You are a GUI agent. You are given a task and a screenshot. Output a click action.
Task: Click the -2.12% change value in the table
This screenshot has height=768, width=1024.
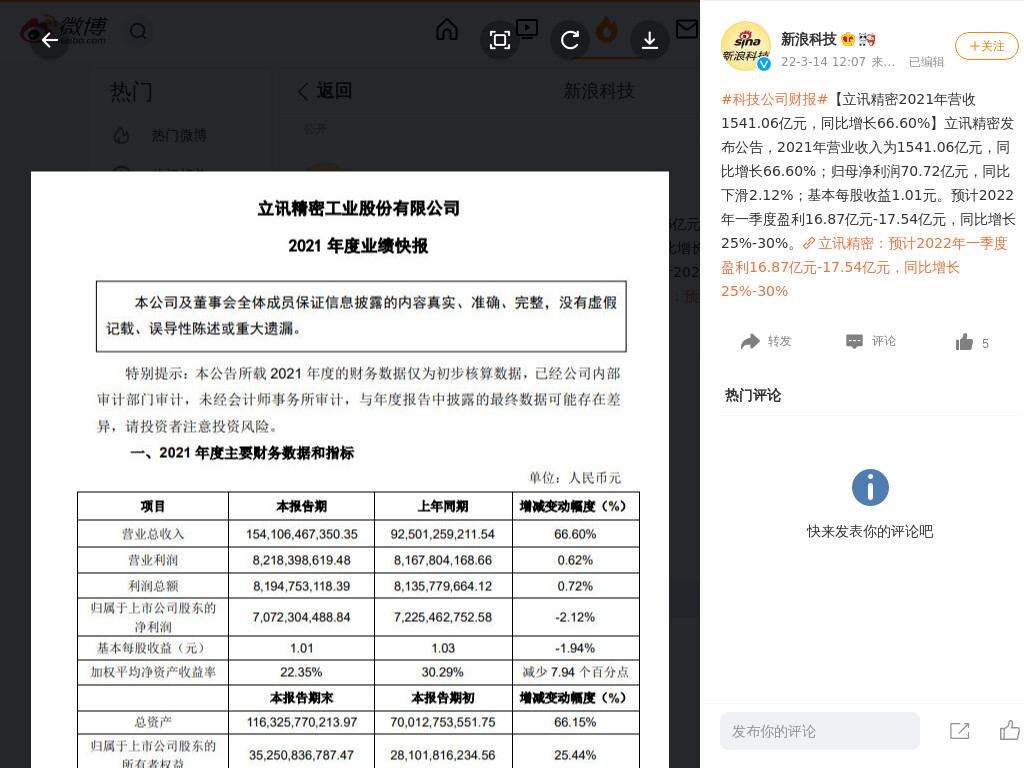pyautogui.click(x=575, y=617)
